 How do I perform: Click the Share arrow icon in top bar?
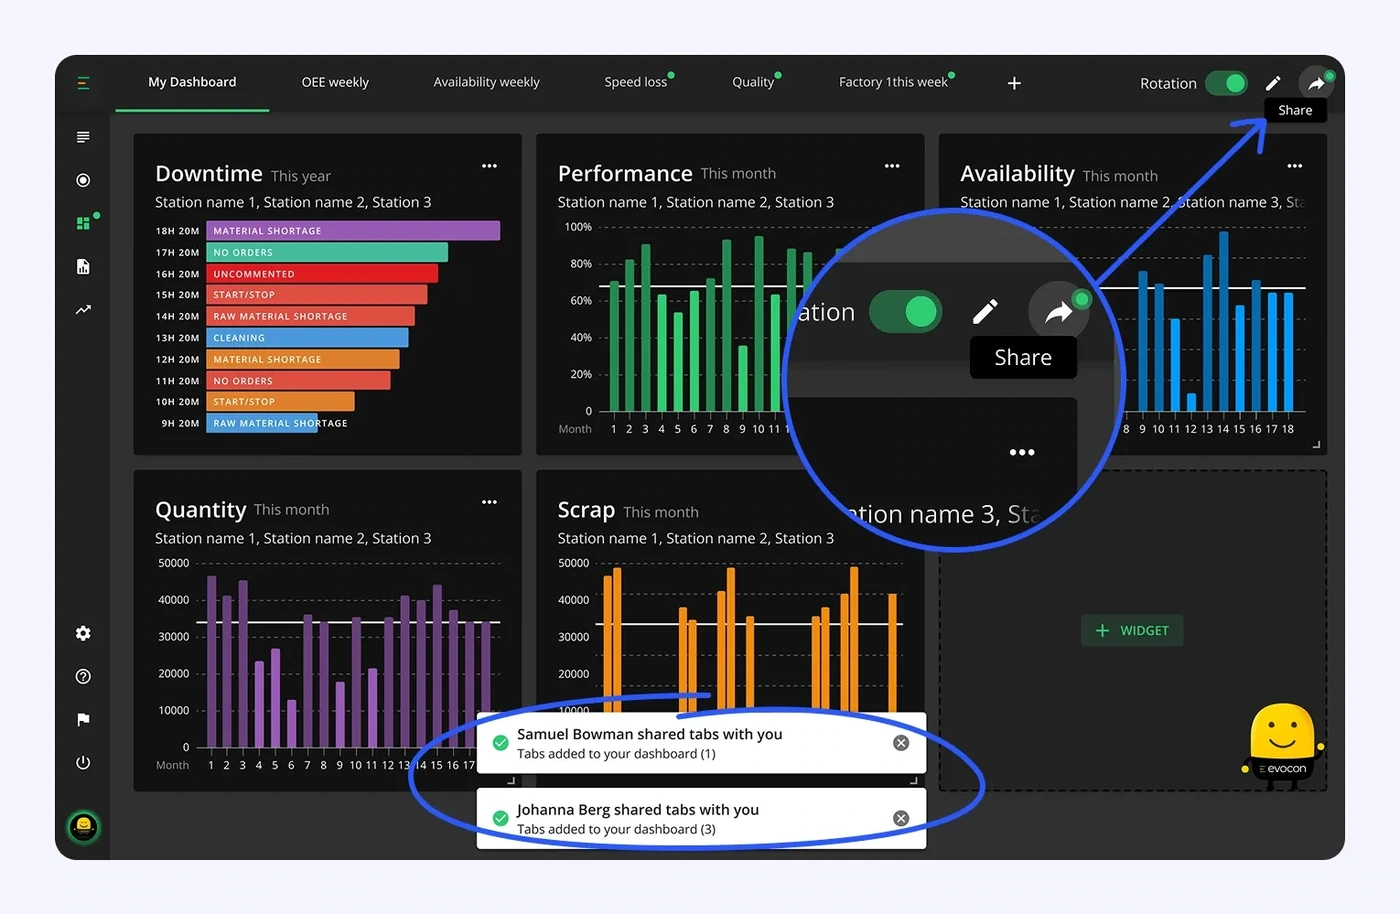[x=1316, y=84]
